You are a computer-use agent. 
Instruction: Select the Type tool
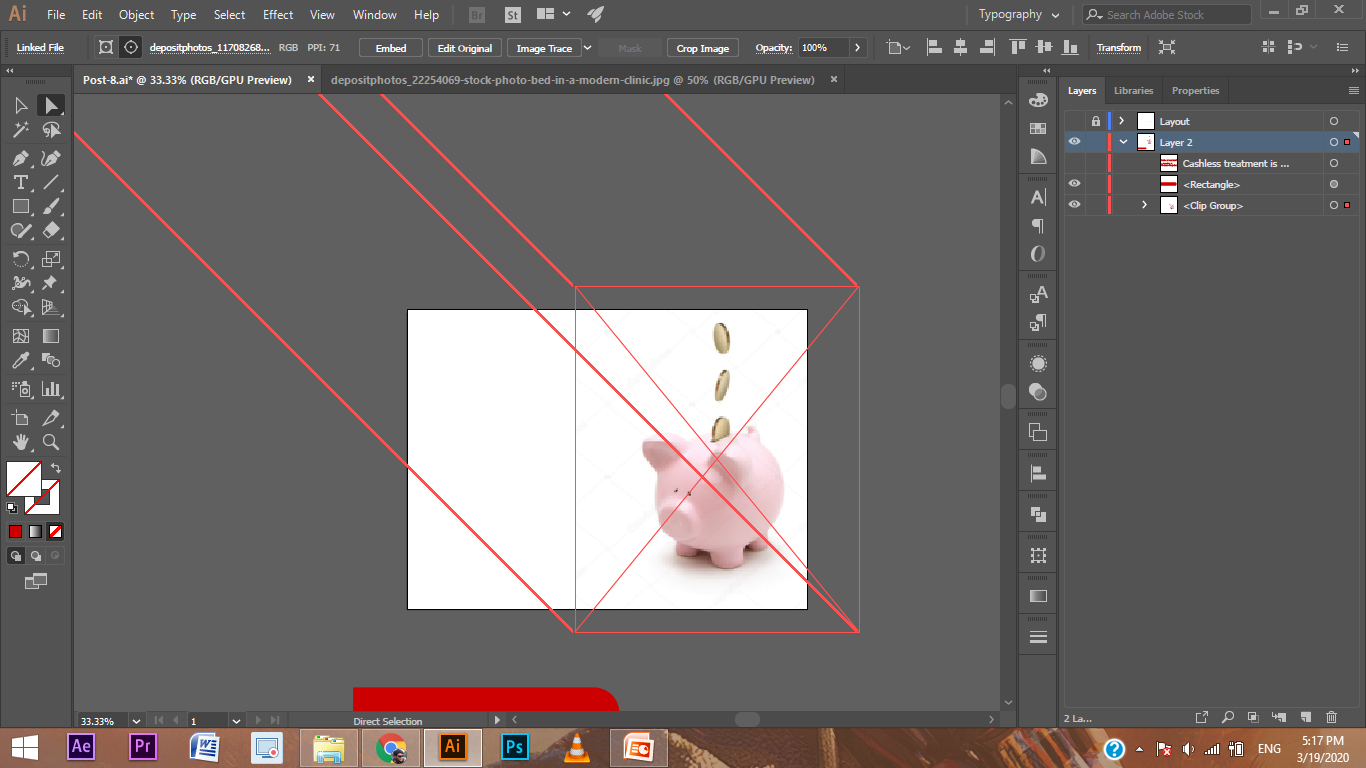click(20, 182)
